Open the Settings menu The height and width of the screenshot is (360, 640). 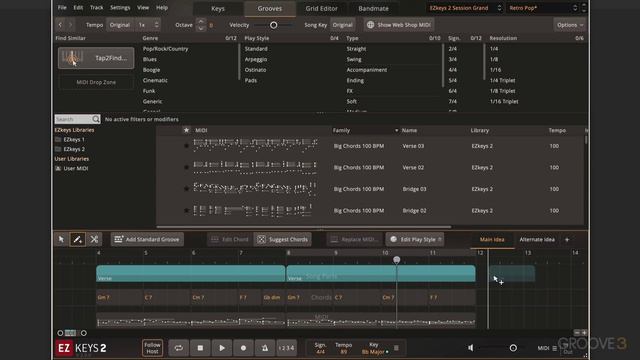click(120, 7)
